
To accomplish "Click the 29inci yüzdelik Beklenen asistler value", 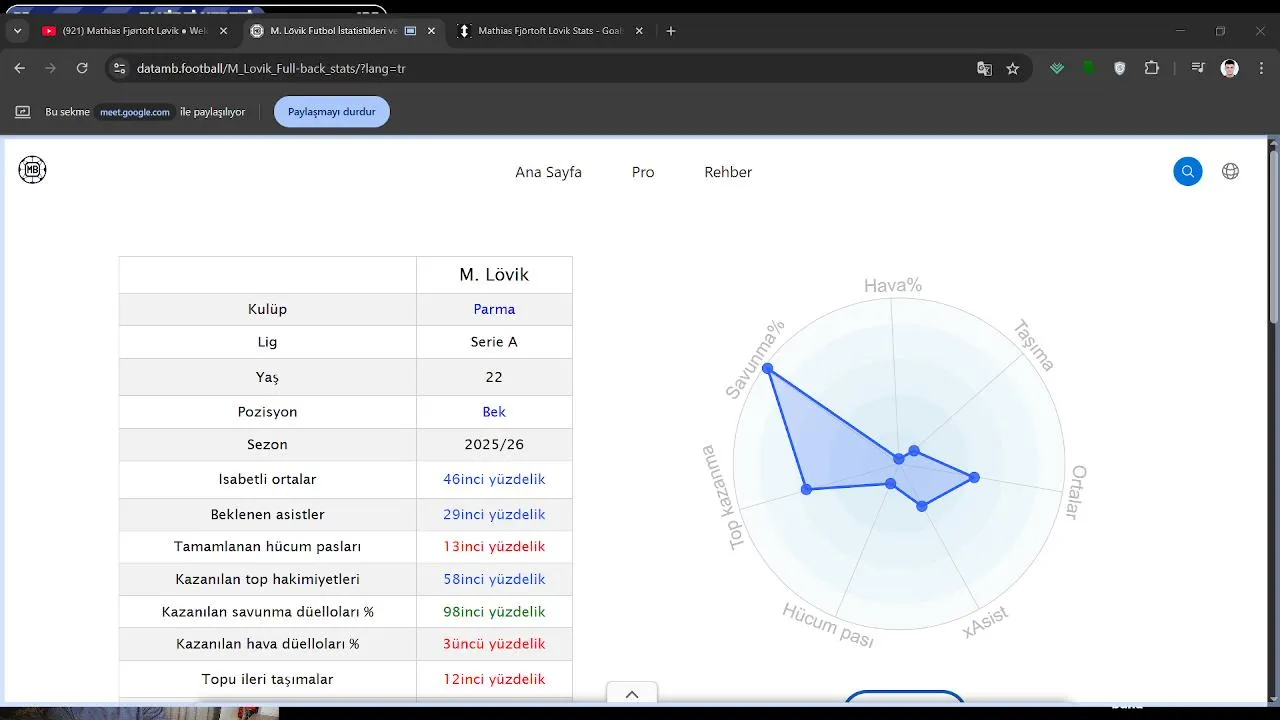I will [x=494, y=515].
